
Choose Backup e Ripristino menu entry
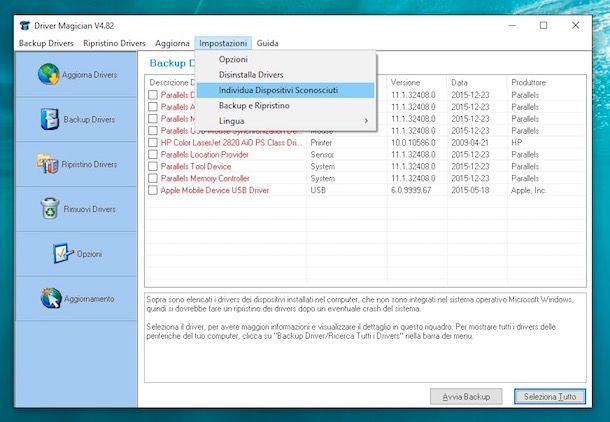(286, 105)
